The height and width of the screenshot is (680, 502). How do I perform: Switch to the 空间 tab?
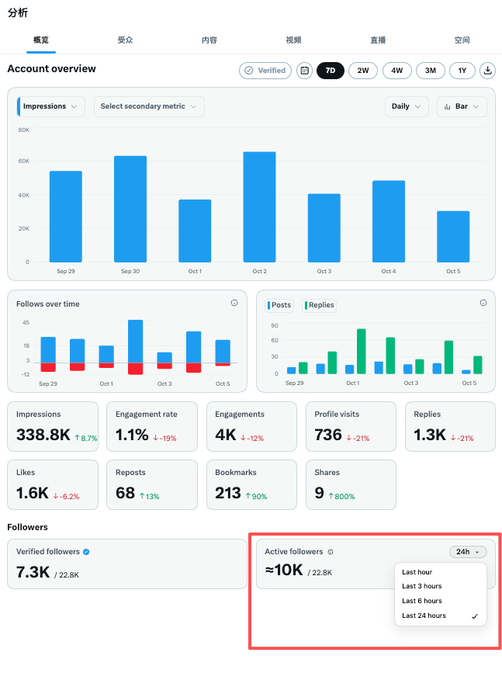click(462, 40)
